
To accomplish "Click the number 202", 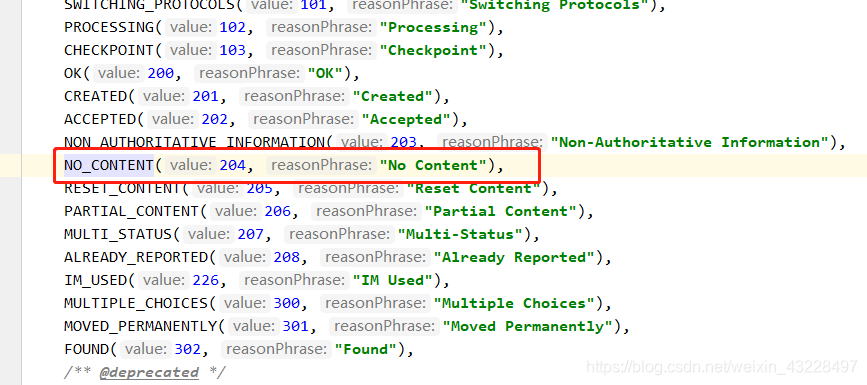I will (215, 119).
